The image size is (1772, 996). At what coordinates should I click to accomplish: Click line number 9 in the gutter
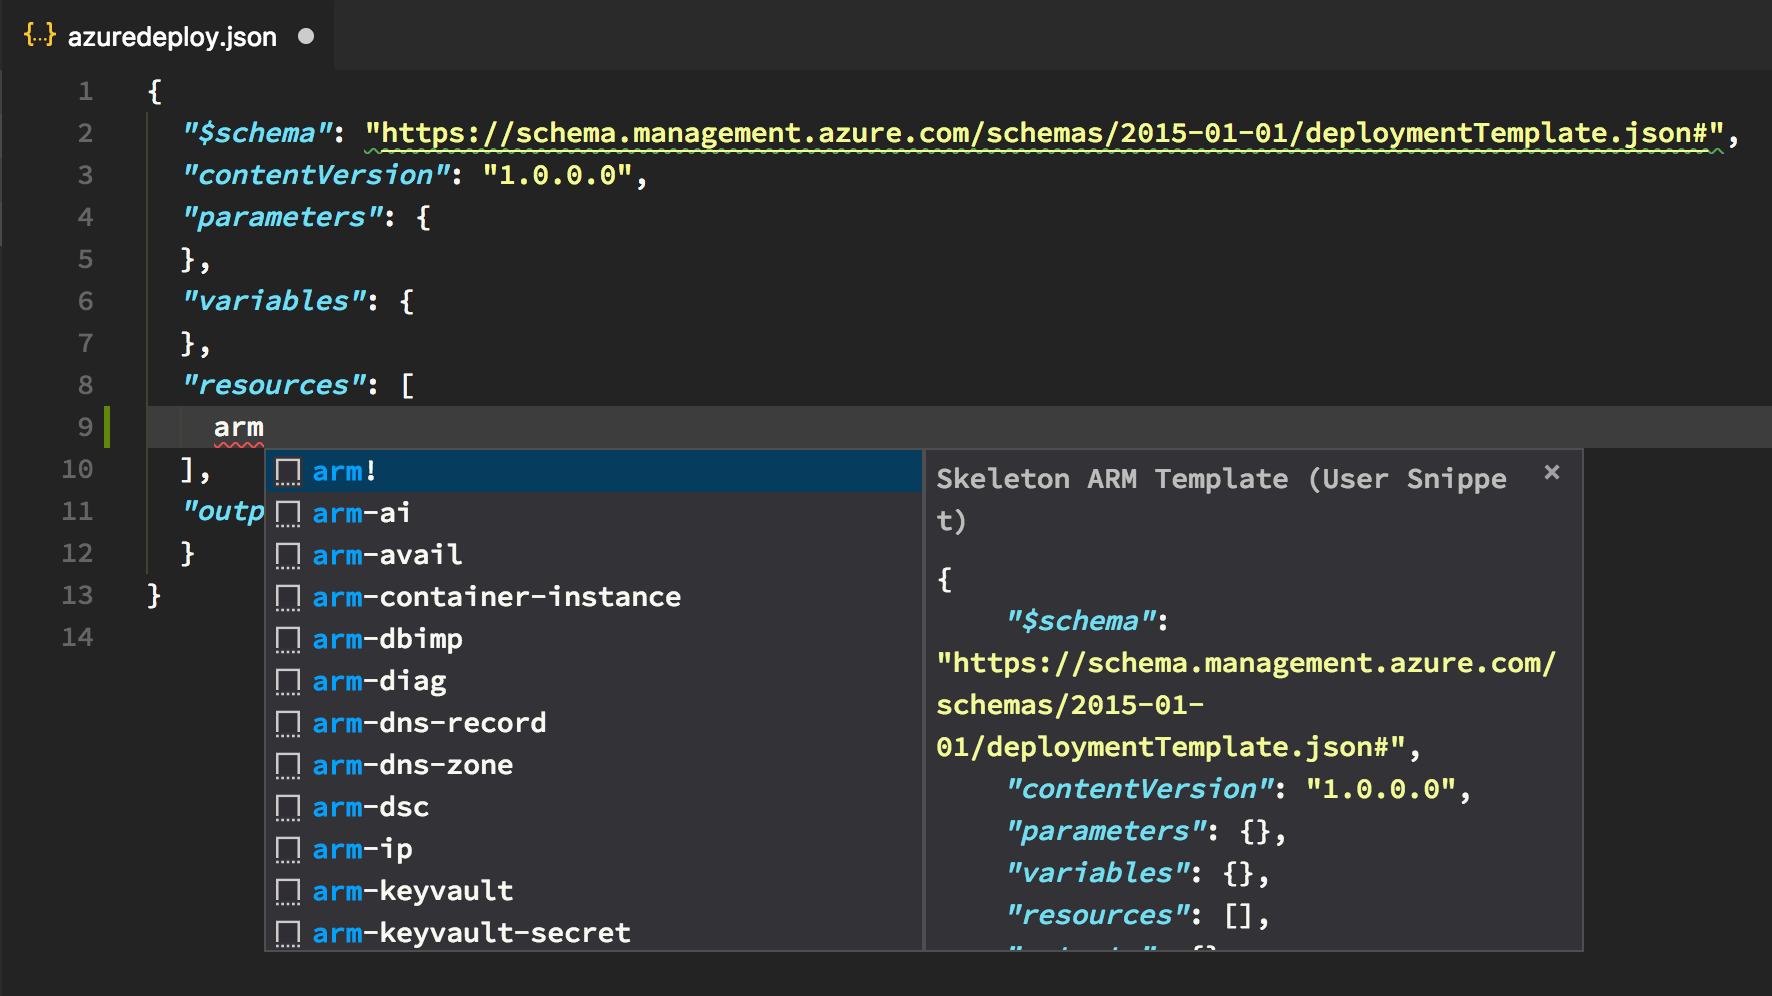coord(86,427)
